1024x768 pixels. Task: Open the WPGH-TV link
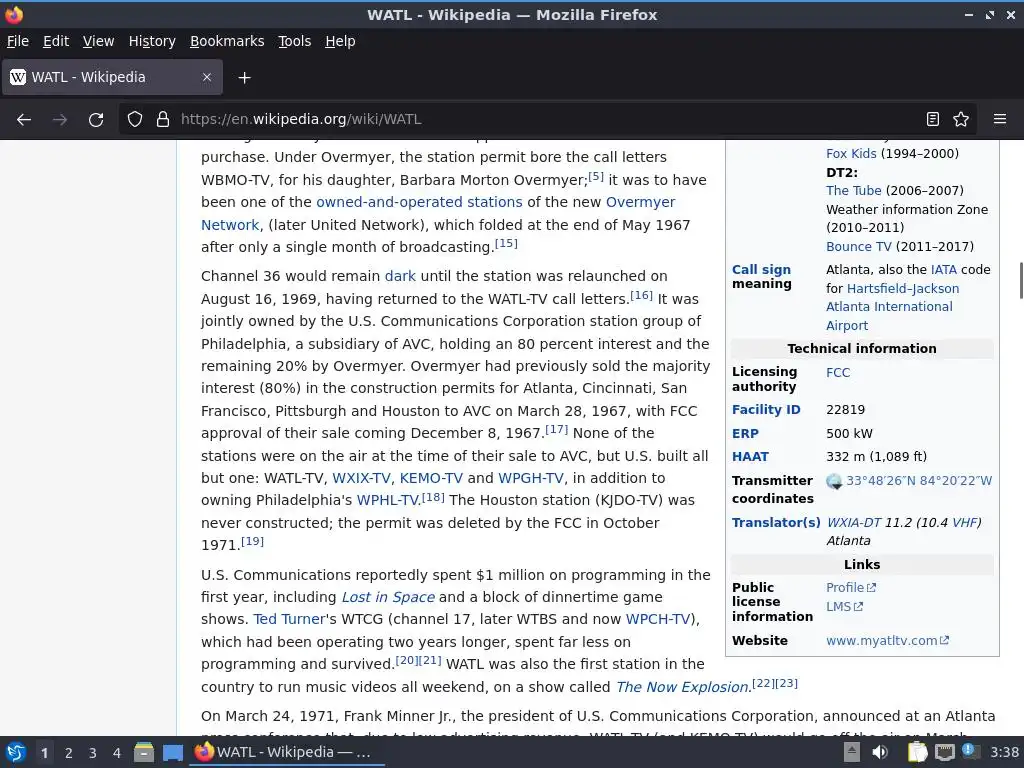pos(531,478)
